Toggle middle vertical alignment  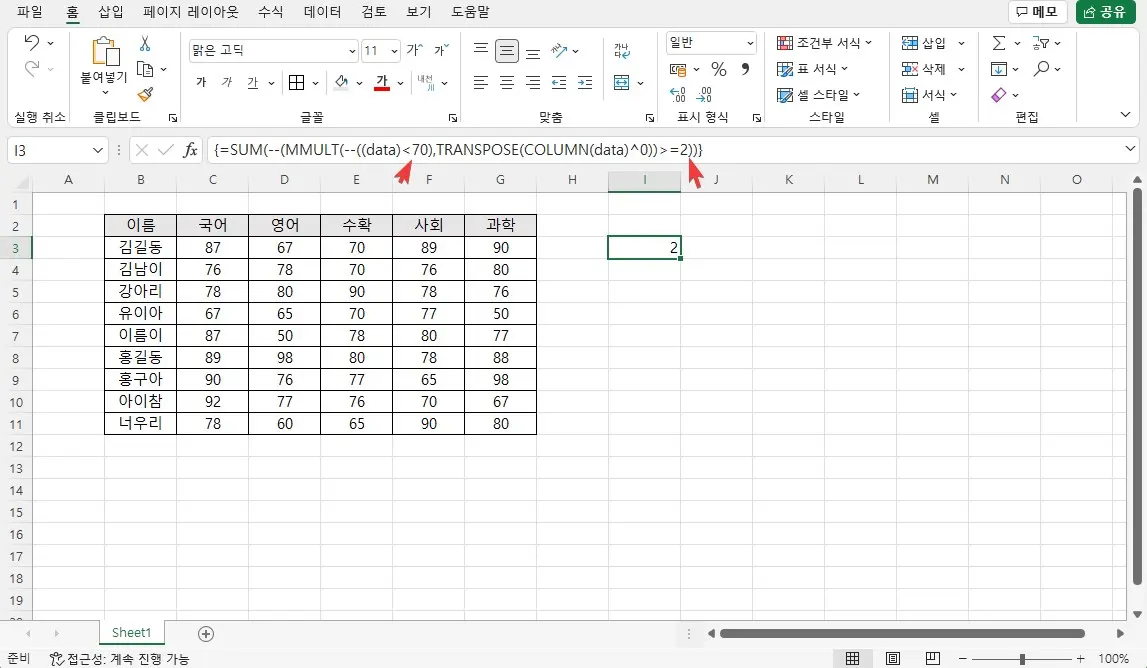[x=507, y=50]
